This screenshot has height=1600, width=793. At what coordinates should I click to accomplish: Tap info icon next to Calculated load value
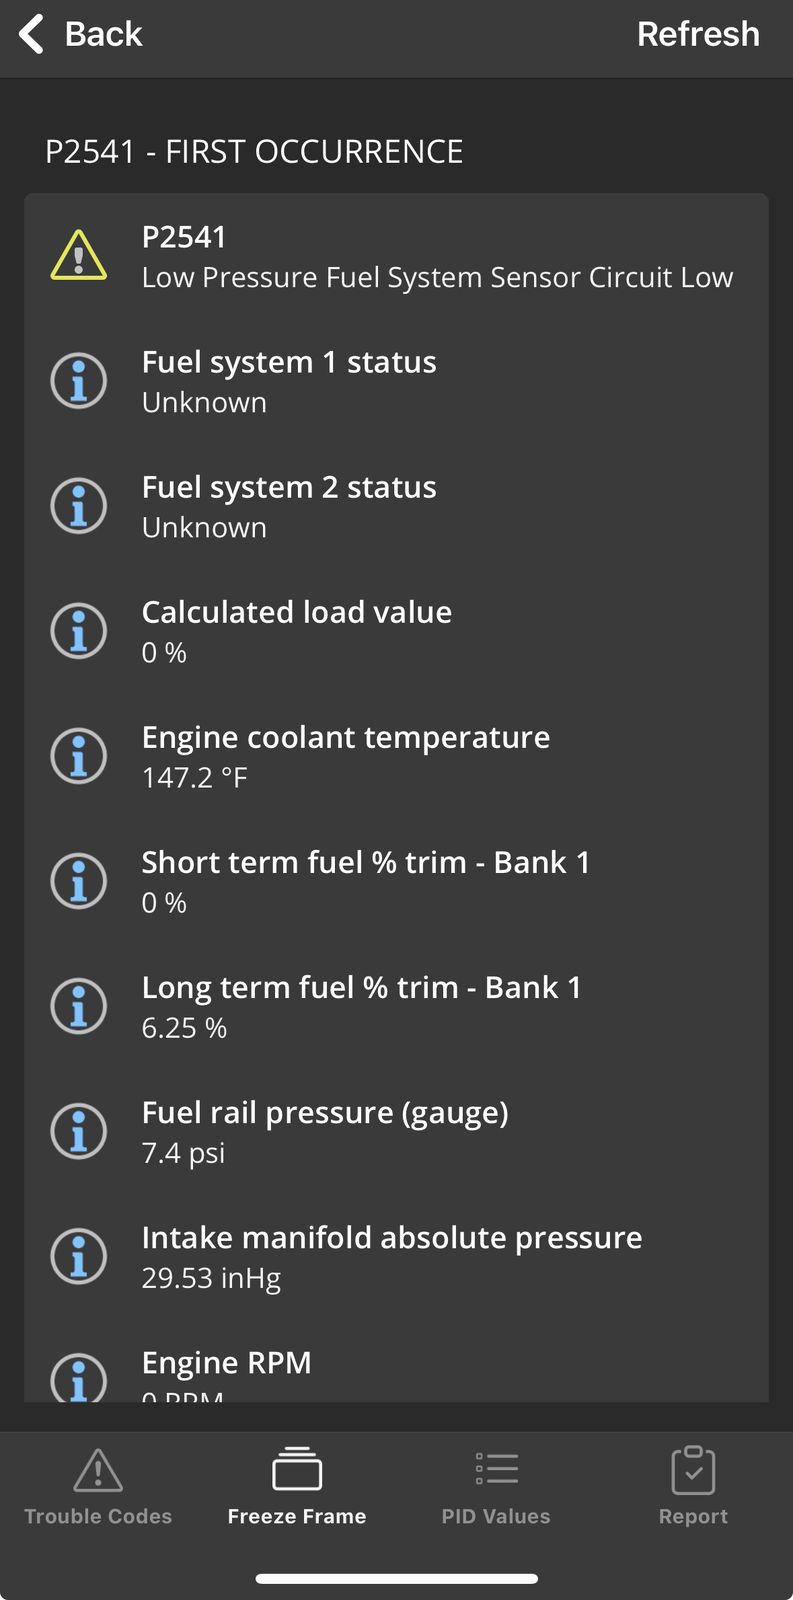(x=79, y=631)
